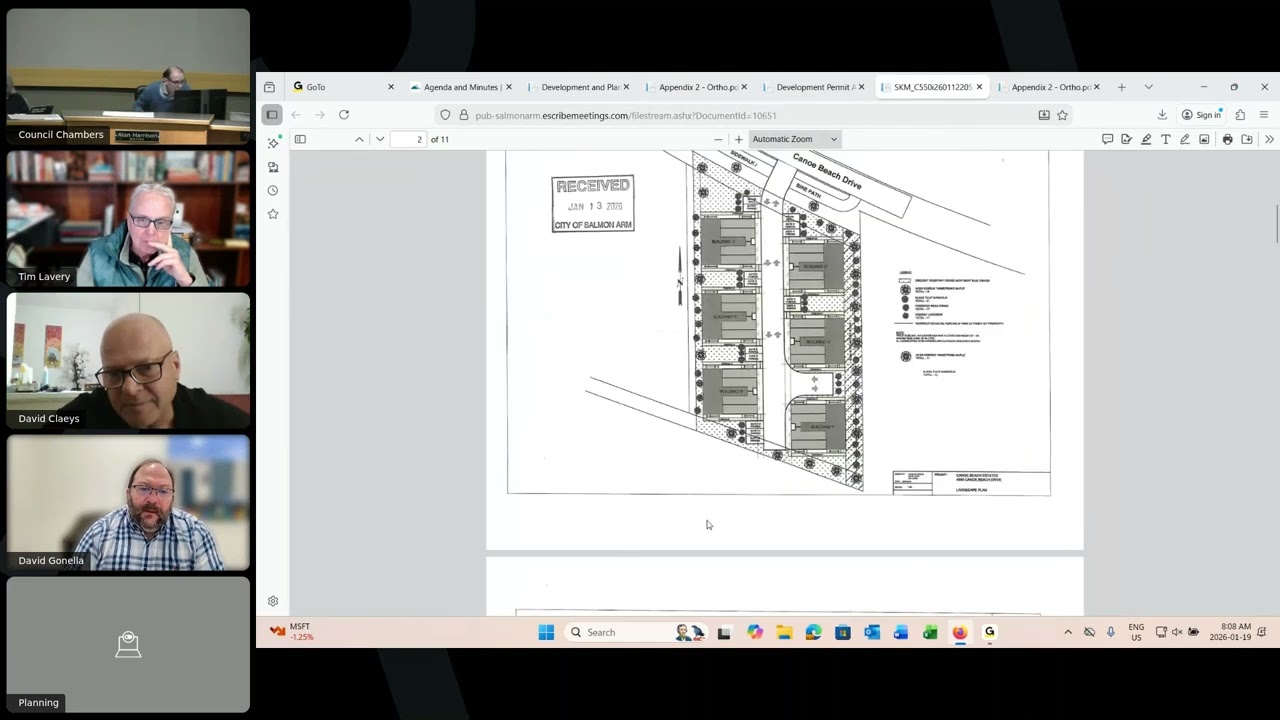Image resolution: width=1280 pixels, height=720 pixels.
Task: Go to previous PDF page arrow
Action: click(x=359, y=139)
